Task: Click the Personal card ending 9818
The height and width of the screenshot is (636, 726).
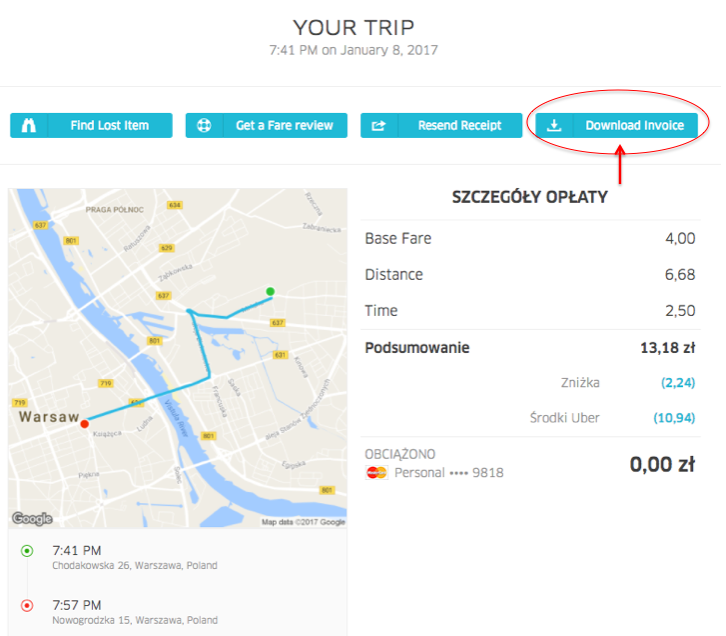Action: click(448, 472)
